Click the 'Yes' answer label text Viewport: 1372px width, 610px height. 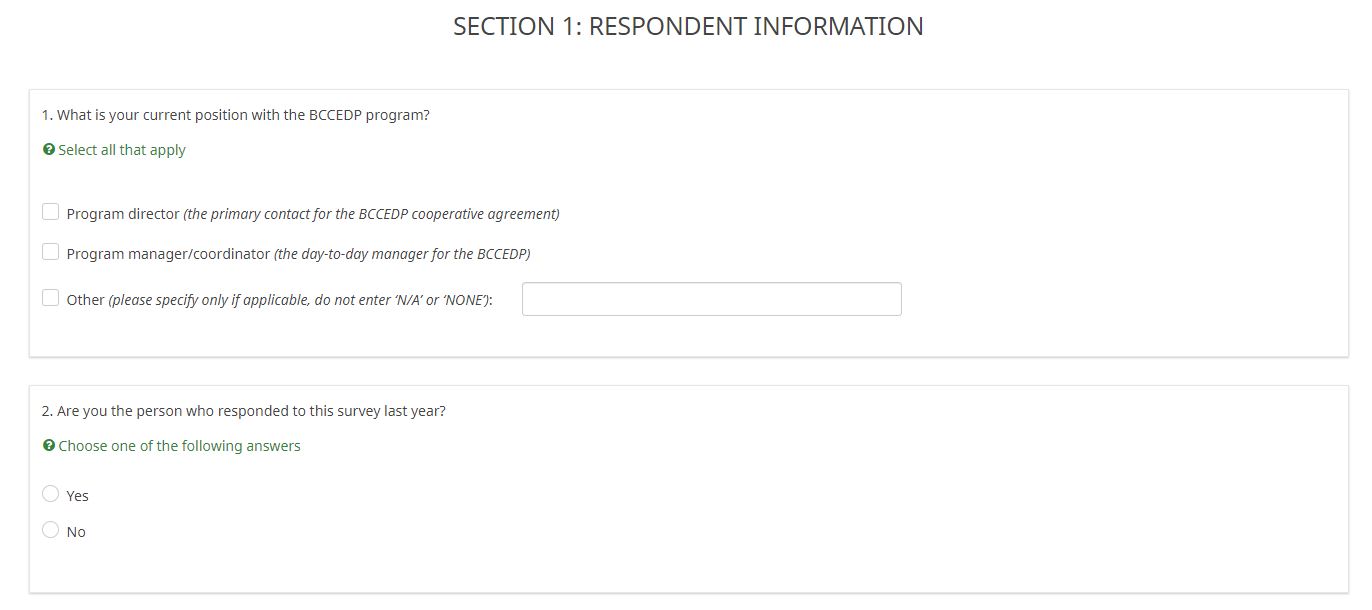[x=78, y=496]
